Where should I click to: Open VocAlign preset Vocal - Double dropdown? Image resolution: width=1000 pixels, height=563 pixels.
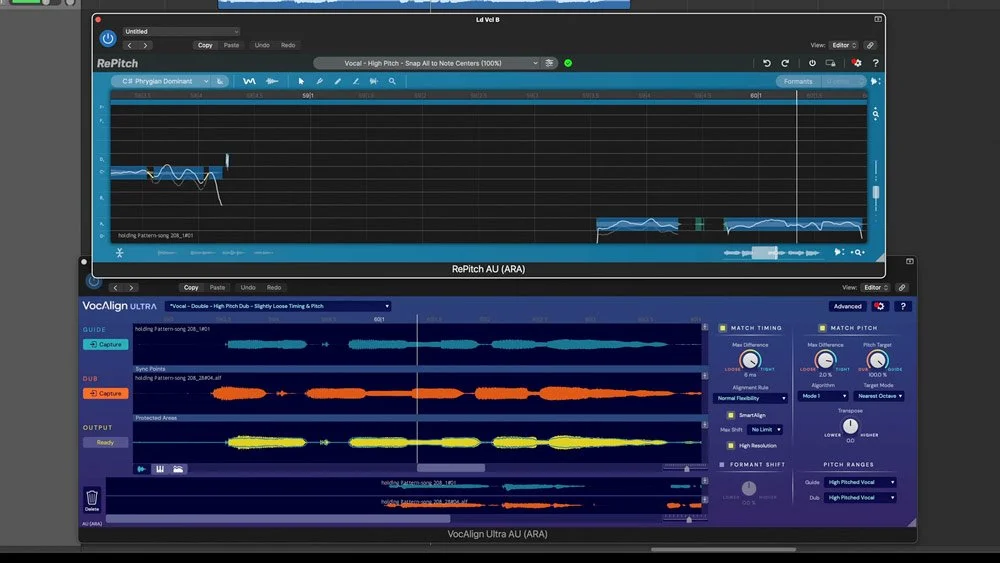click(278, 306)
